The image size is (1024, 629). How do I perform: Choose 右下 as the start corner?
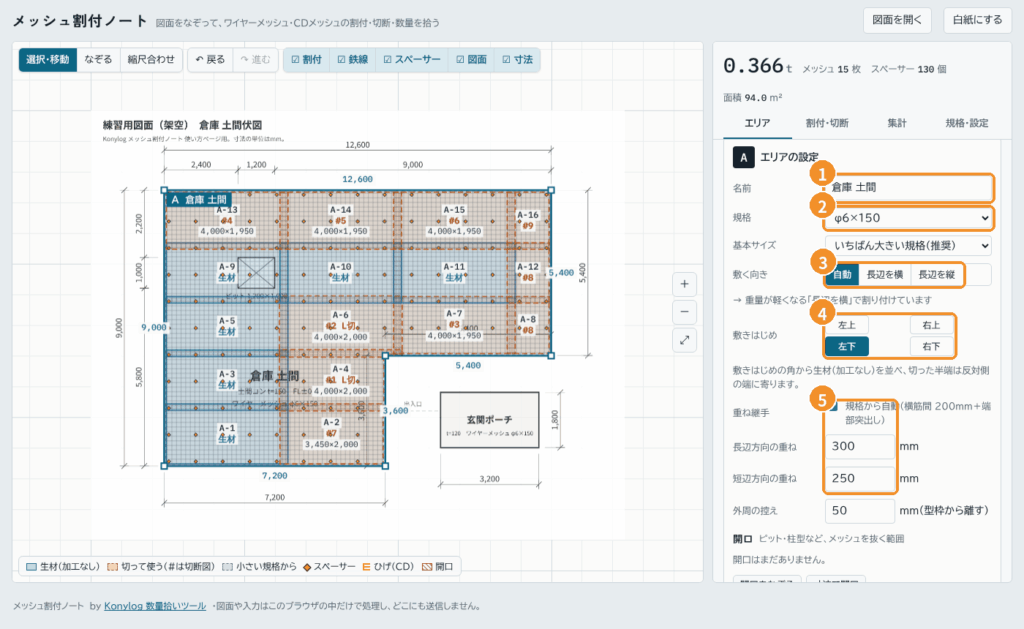931,346
